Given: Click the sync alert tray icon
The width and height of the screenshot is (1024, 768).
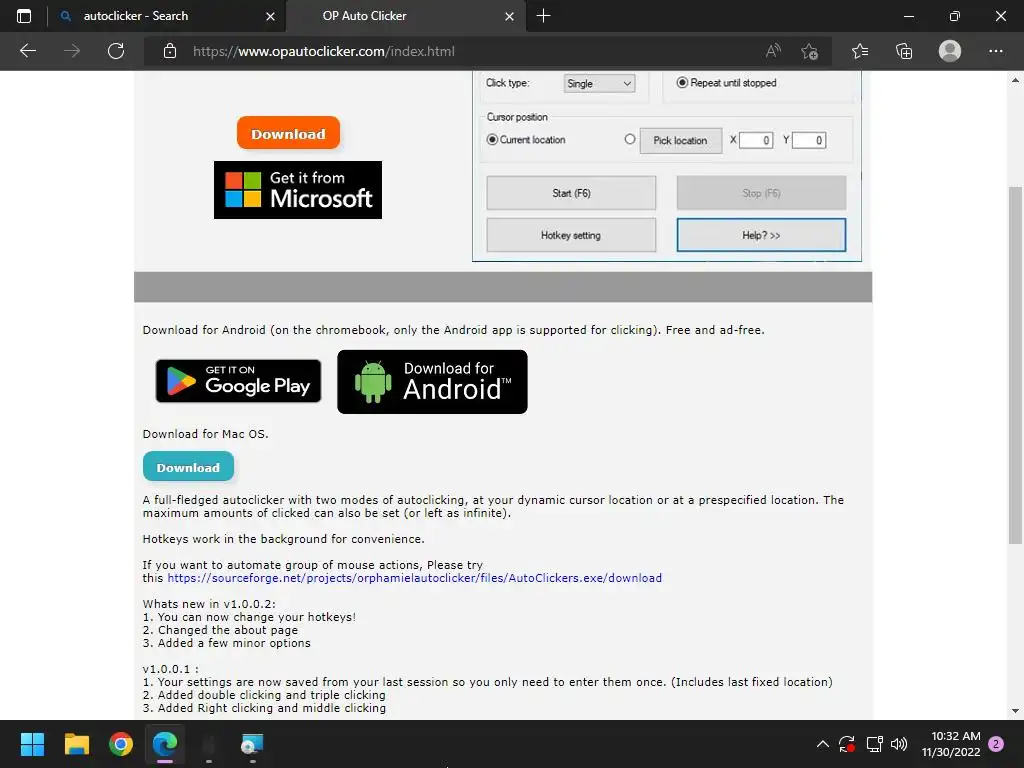Looking at the screenshot, I should point(847,744).
